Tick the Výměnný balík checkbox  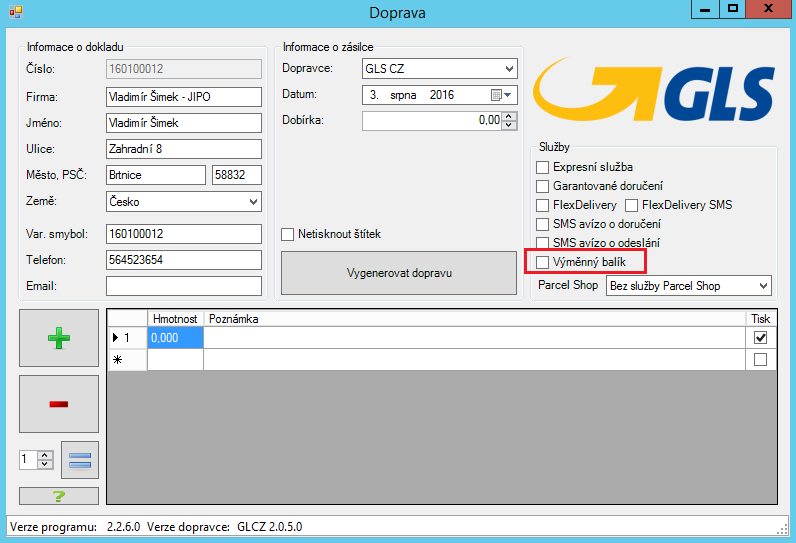coord(543,262)
